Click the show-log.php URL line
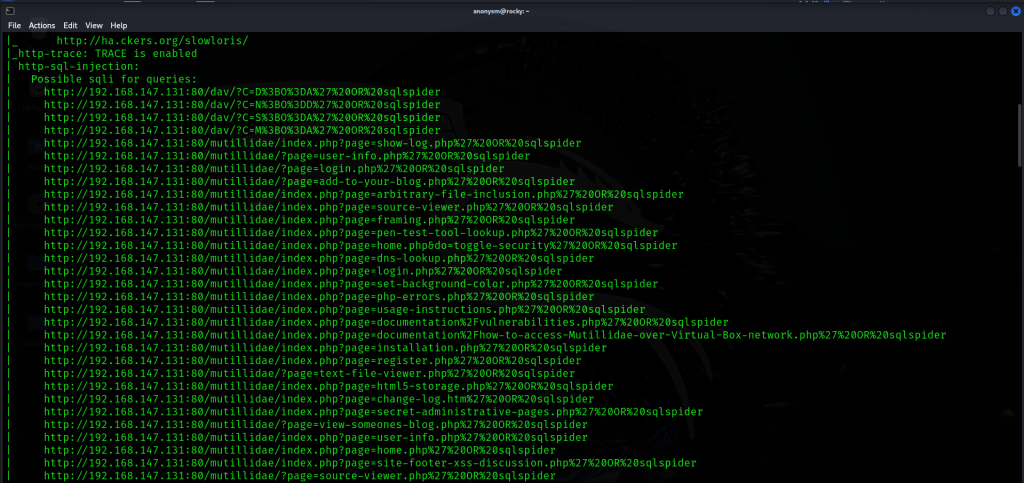This screenshot has width=1024, height=483. point(313,143)
